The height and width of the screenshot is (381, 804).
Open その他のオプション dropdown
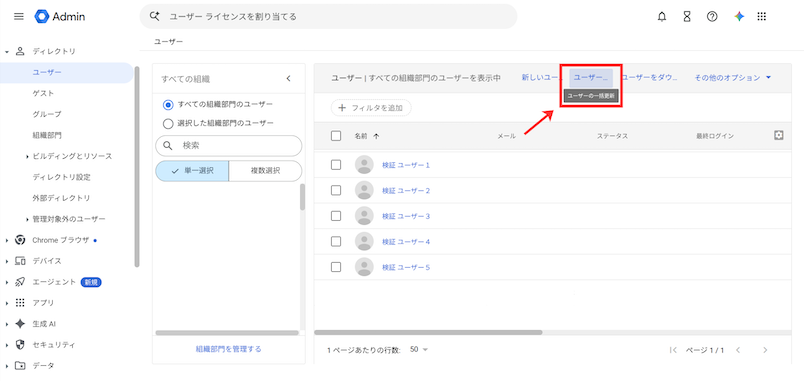[x=733, y=78]
